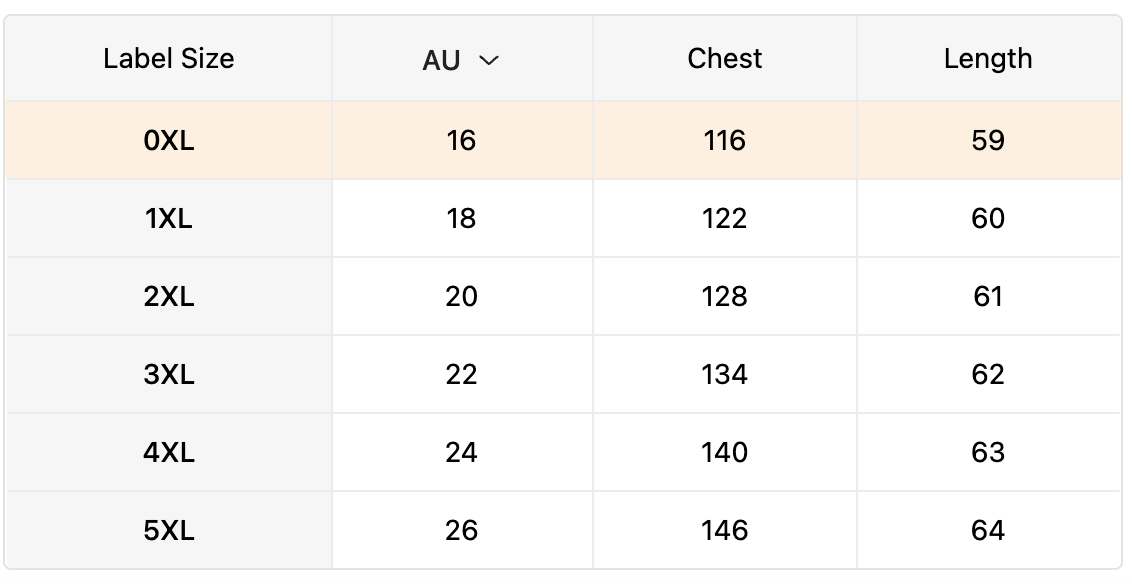Select the chest measurement 134 cell
The width and height of the screenshot is (1132, 588).
pos(725,375)
